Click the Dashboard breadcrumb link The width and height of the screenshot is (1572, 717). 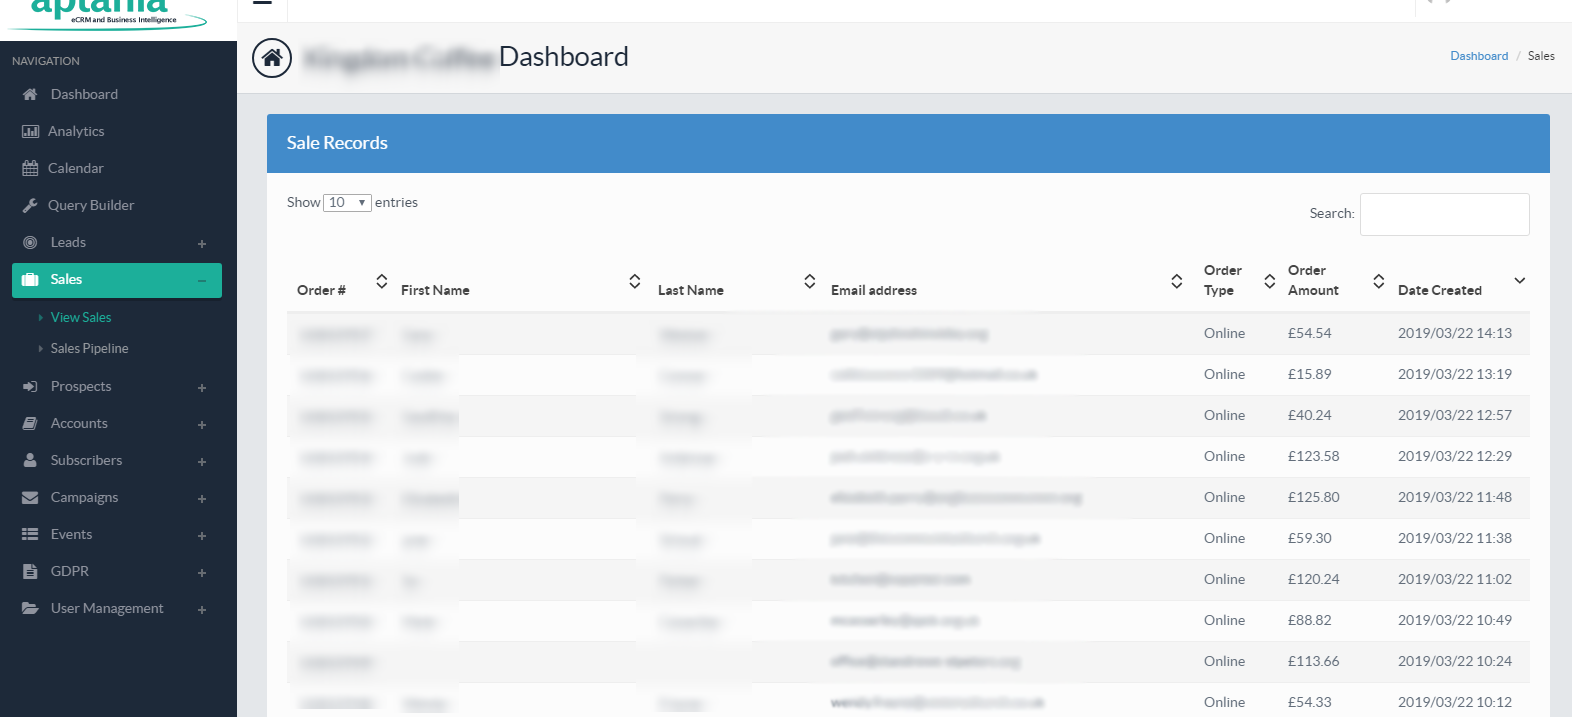click(1478, 56)
